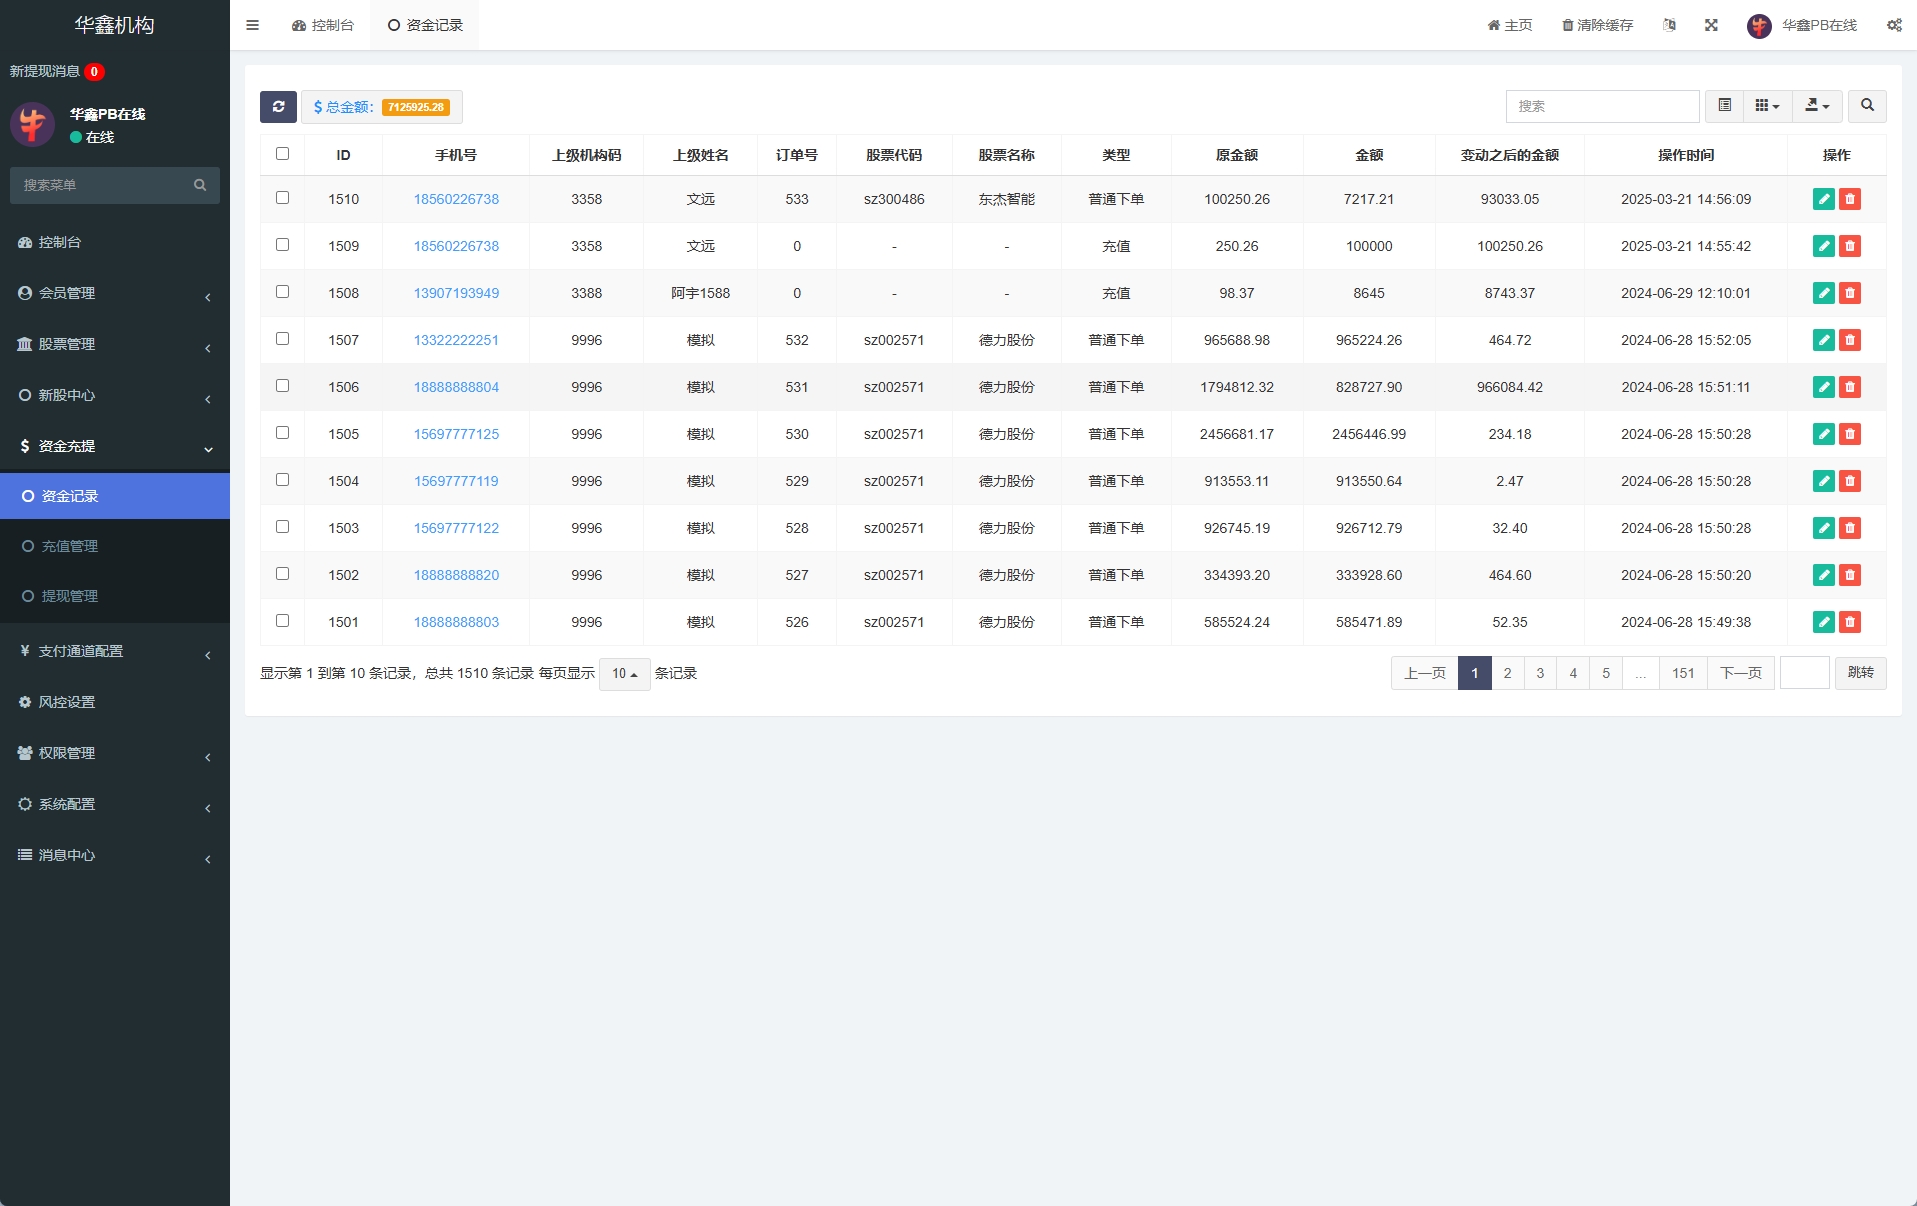Toggle the table card view icon
This screenshot has height=1206, width=1917.
pyautogui.click(x=1724, y=106)
